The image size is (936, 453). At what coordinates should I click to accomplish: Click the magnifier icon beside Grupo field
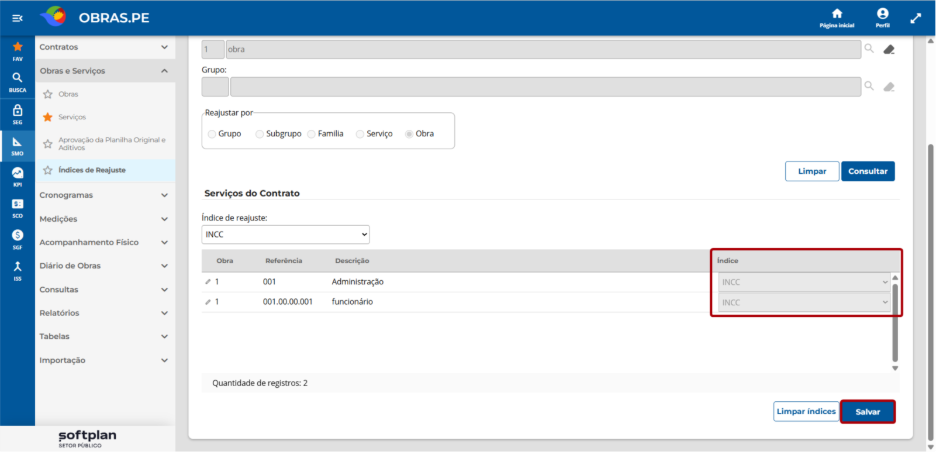[869, 87]
